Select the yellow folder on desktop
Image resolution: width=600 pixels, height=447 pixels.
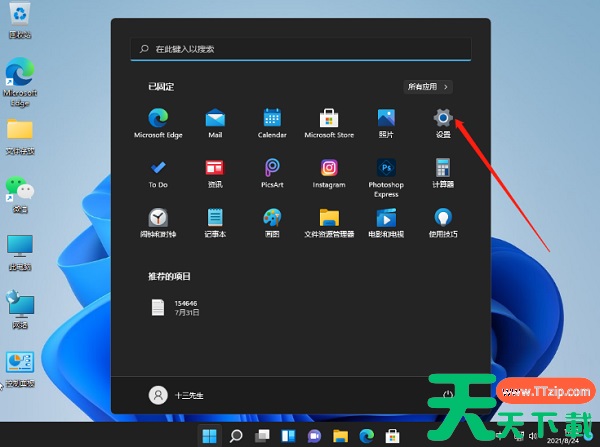click(20, 137)
